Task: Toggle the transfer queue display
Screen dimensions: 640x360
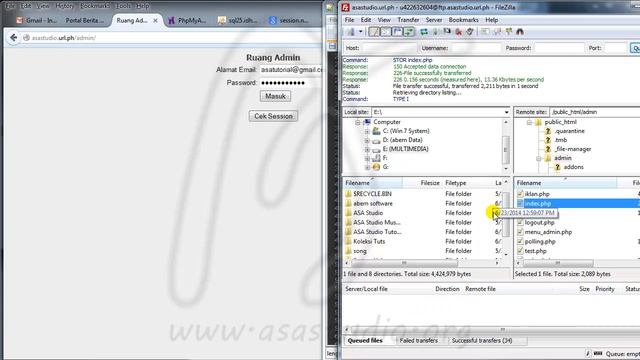Action: [409, 32]
